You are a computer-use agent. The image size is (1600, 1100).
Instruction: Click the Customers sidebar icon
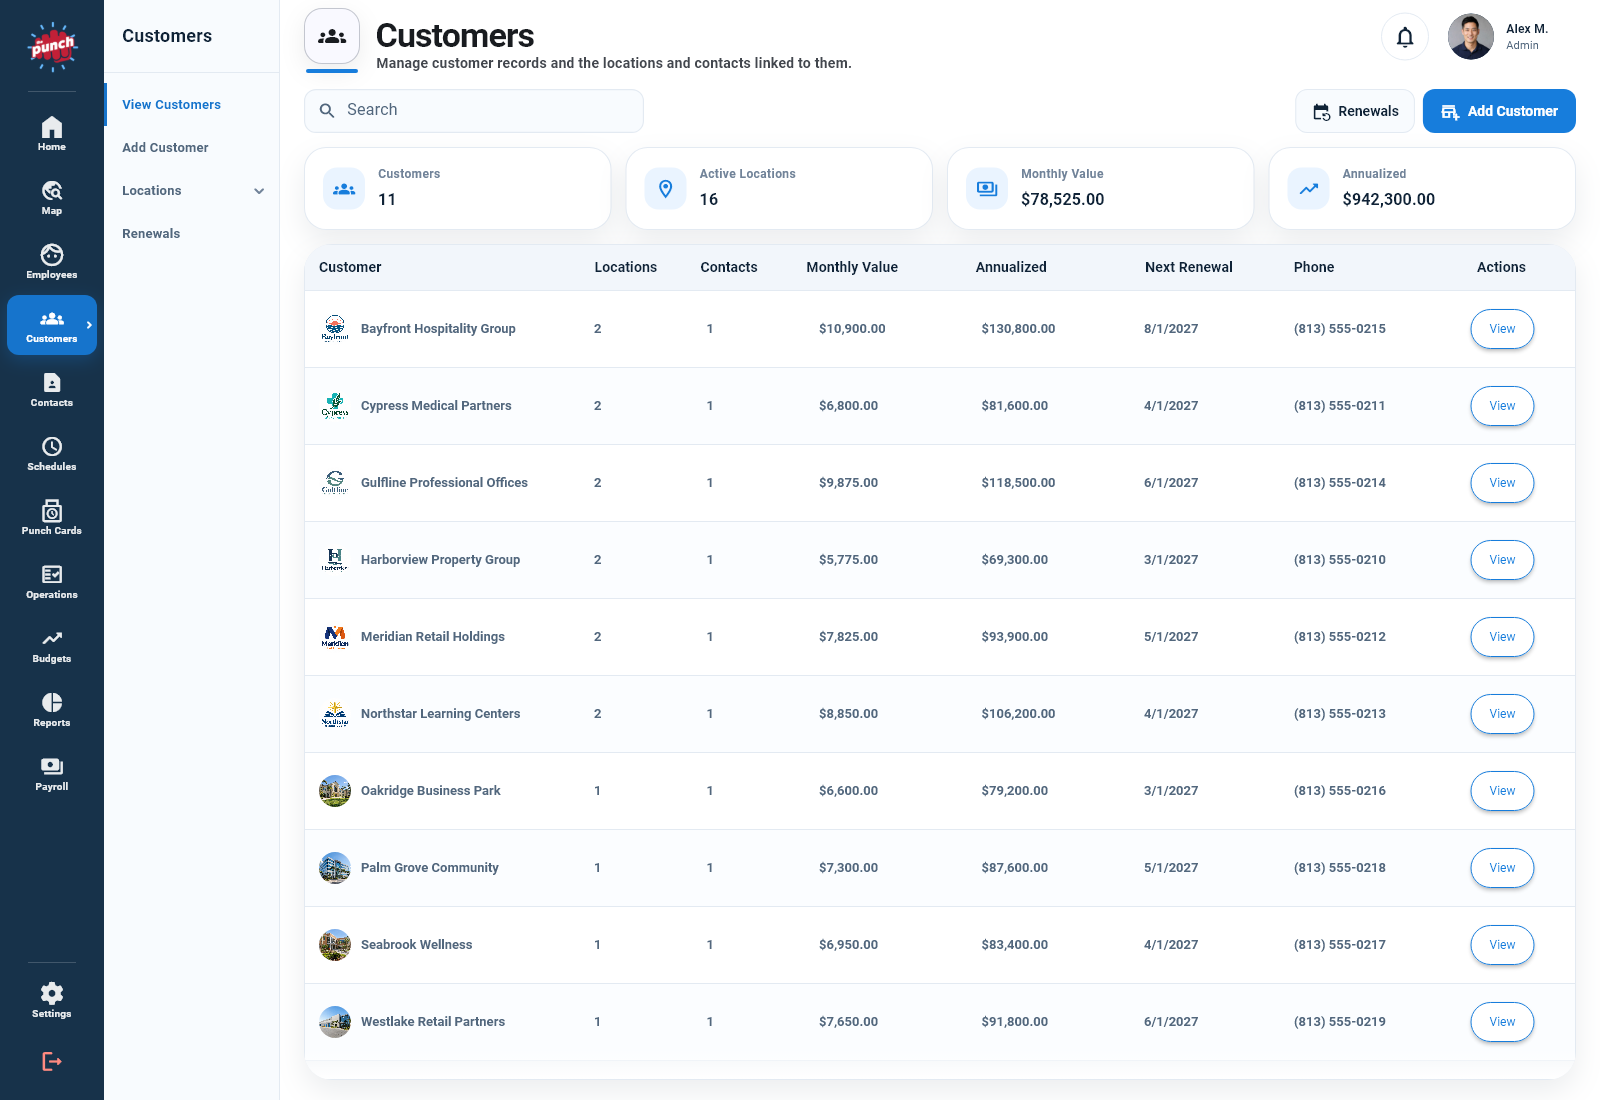52,325
